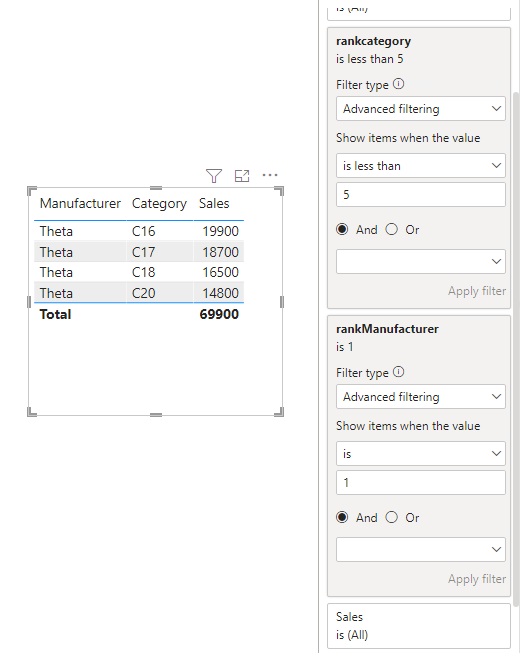Select Or radio in rankcategory filter
Image resolution: width=520 pixels, height=653 pixels.
pyautogui.click(x=391, y=229)
